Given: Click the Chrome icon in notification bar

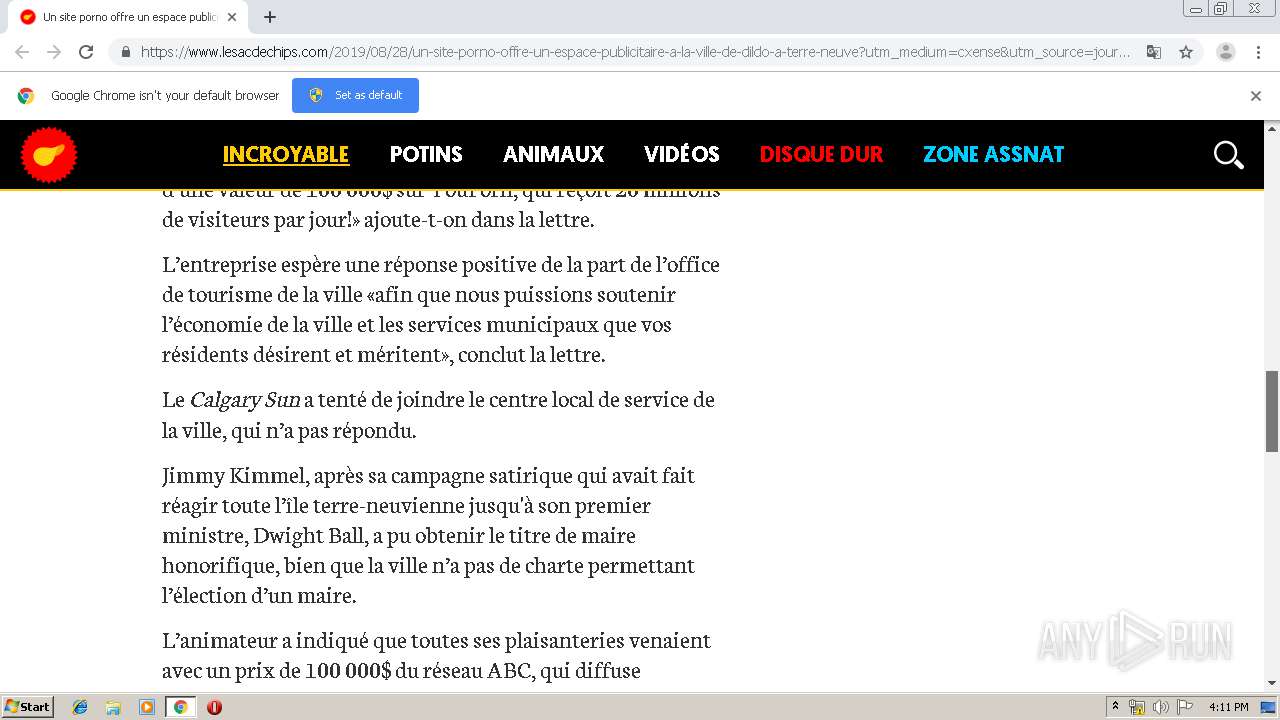Looking at the screenshot, I should (26, 96).
